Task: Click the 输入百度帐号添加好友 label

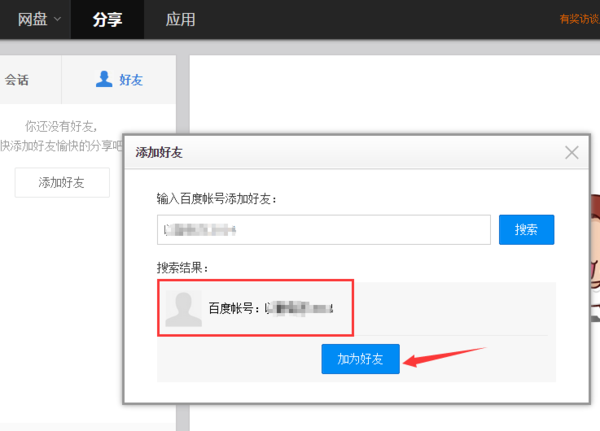Action: click(217, 199)
